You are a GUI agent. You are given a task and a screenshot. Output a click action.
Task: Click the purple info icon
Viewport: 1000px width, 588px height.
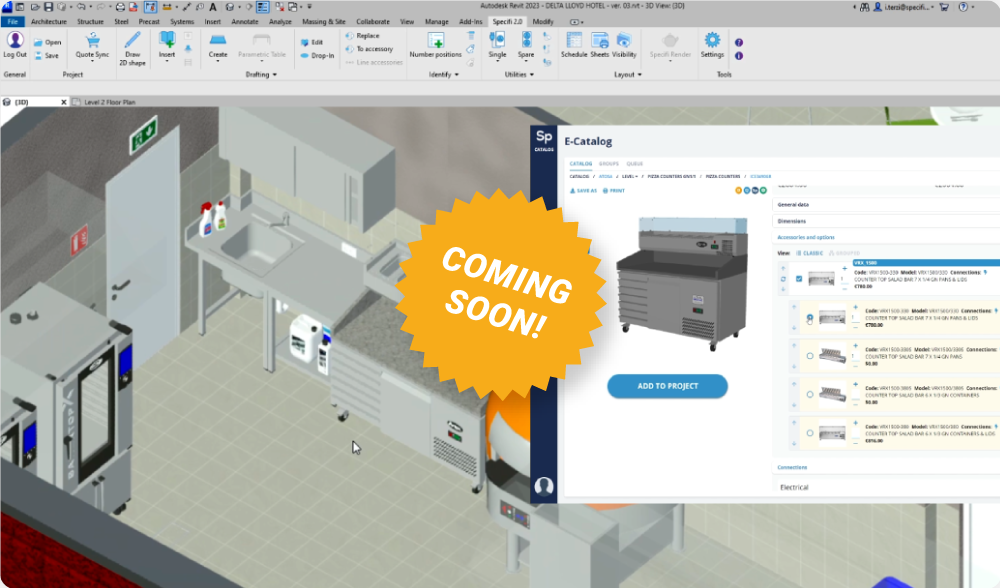coord(739,56)
